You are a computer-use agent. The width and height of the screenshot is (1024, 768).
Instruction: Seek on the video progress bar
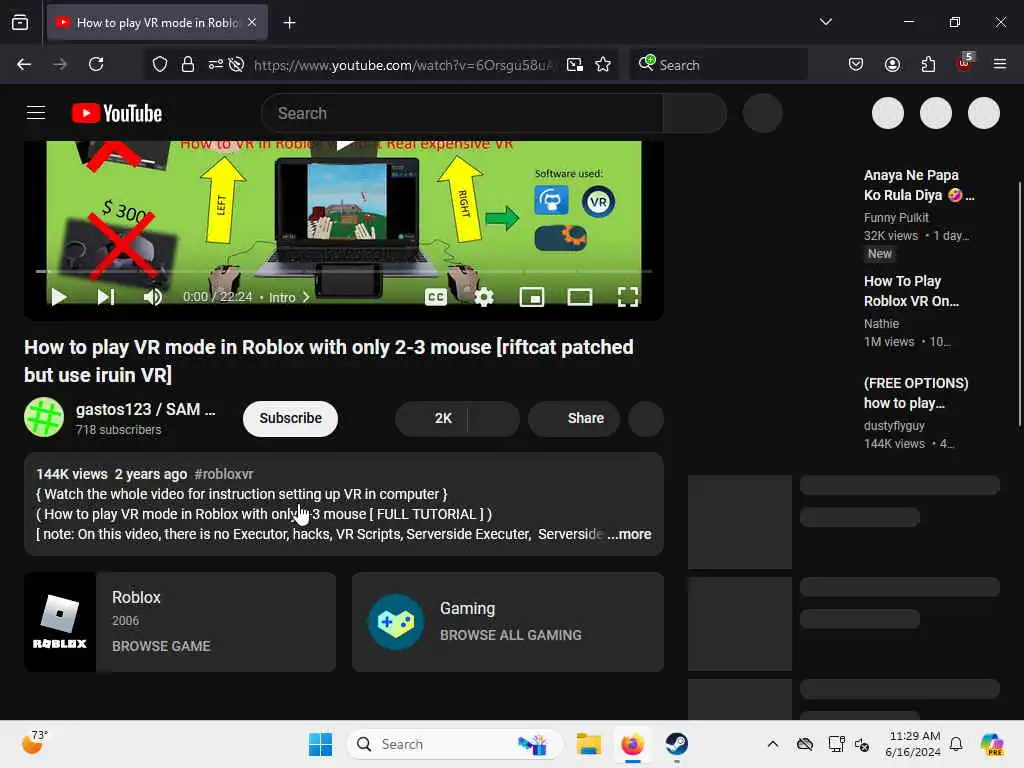pyautogui.click(x=344, y=271)
